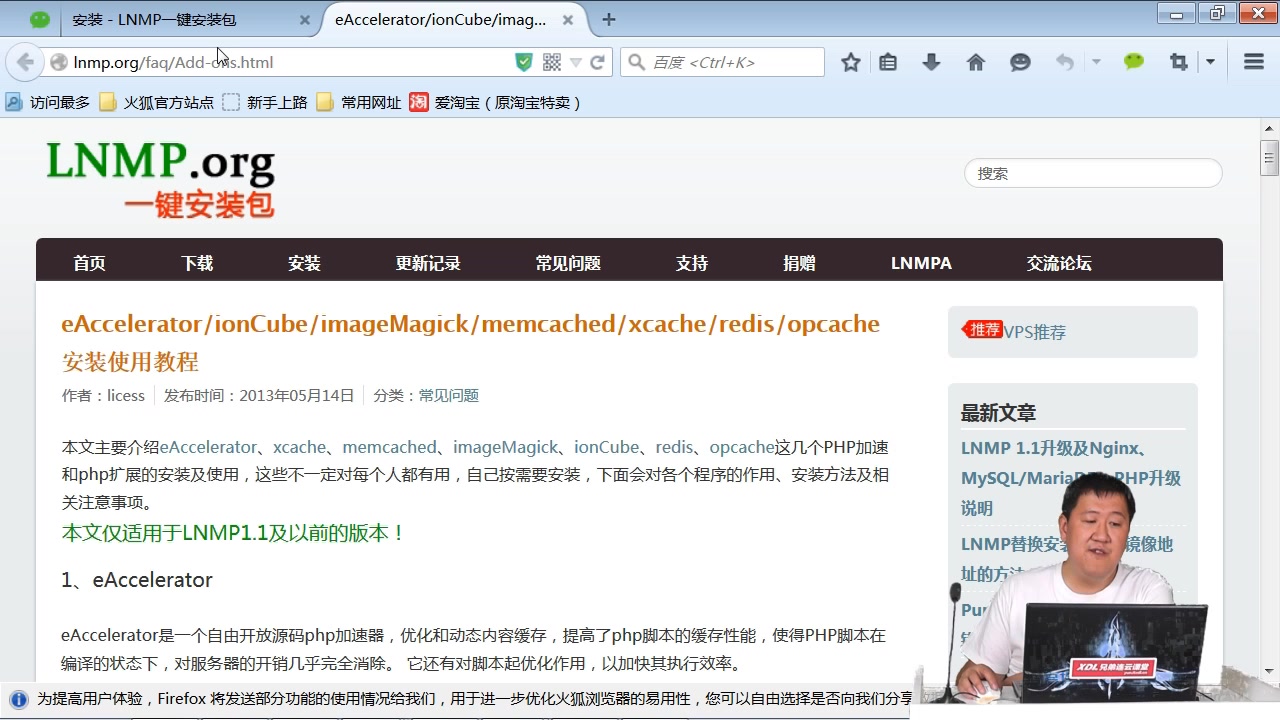Click the info icon in notification bar
1280x720 pixels.
pos(18,699)
